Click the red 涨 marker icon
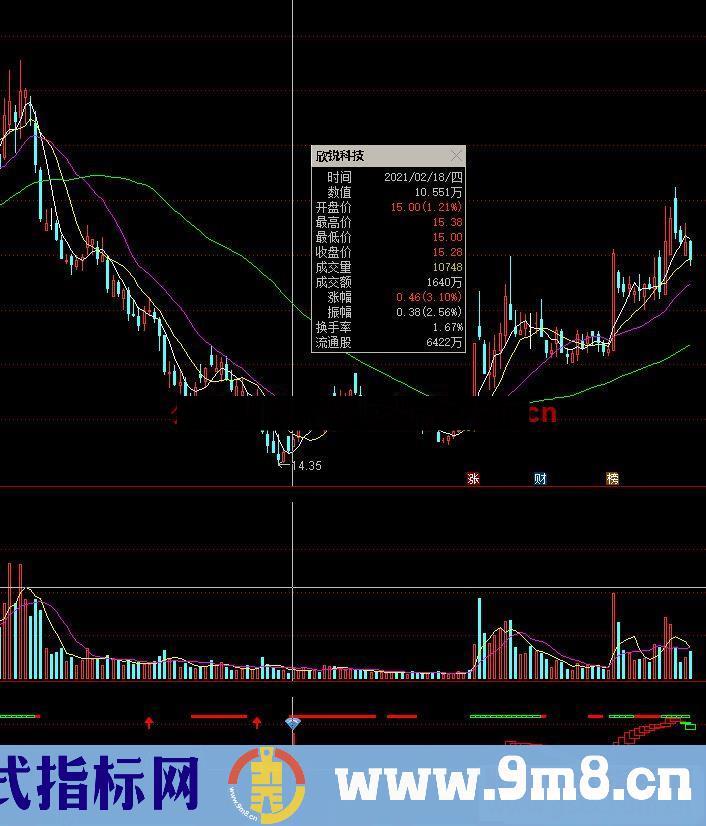Image resolution: width=706 pixels, height=826 pixels. click(x=473, y=479)
